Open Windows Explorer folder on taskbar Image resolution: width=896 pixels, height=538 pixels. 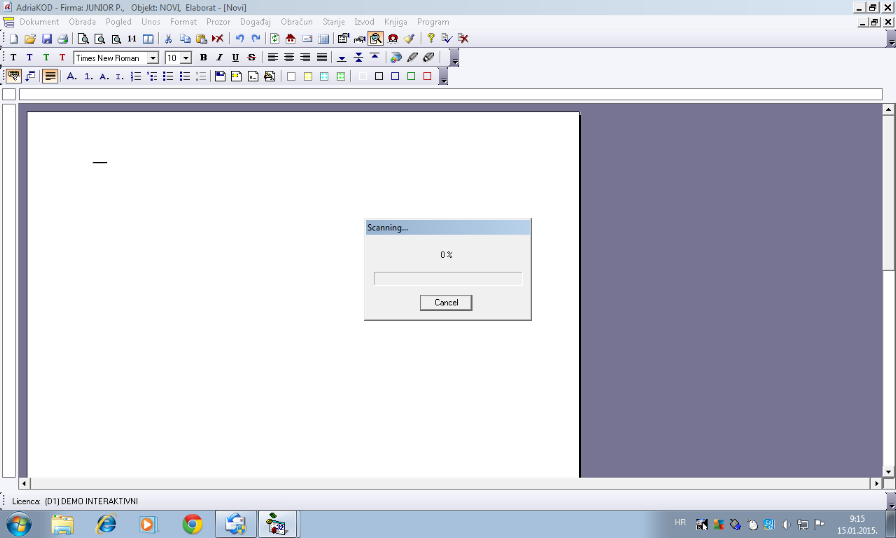(x=62, y=524)
